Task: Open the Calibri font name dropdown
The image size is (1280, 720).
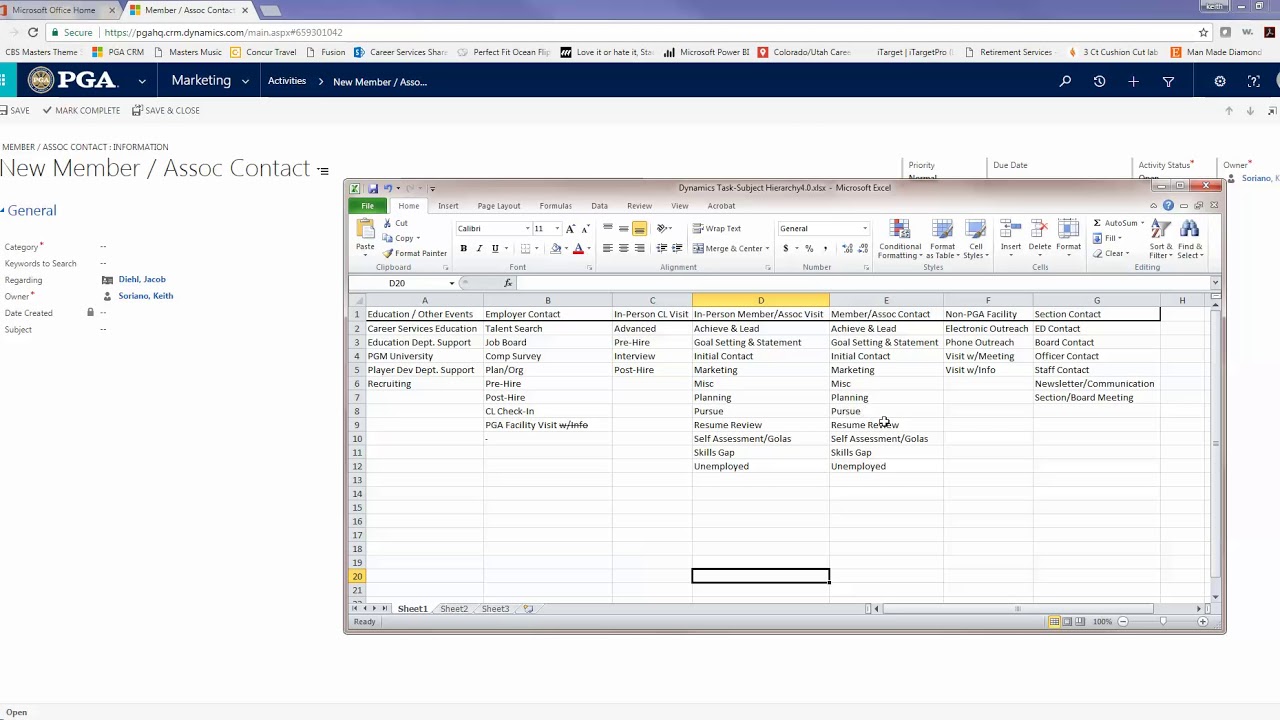Action: pos(527,228)
